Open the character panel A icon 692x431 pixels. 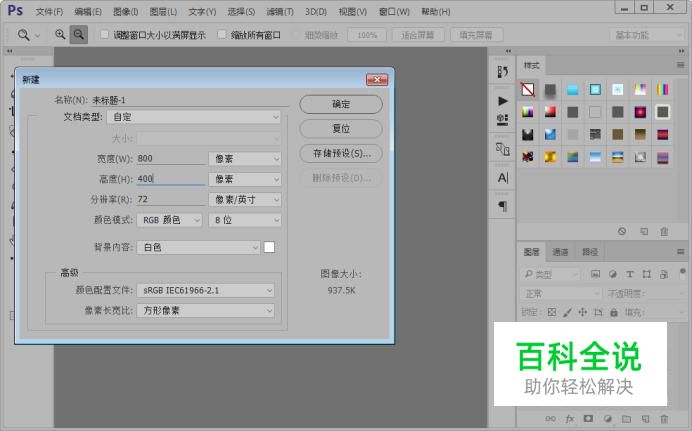click(x=502, y=177)
